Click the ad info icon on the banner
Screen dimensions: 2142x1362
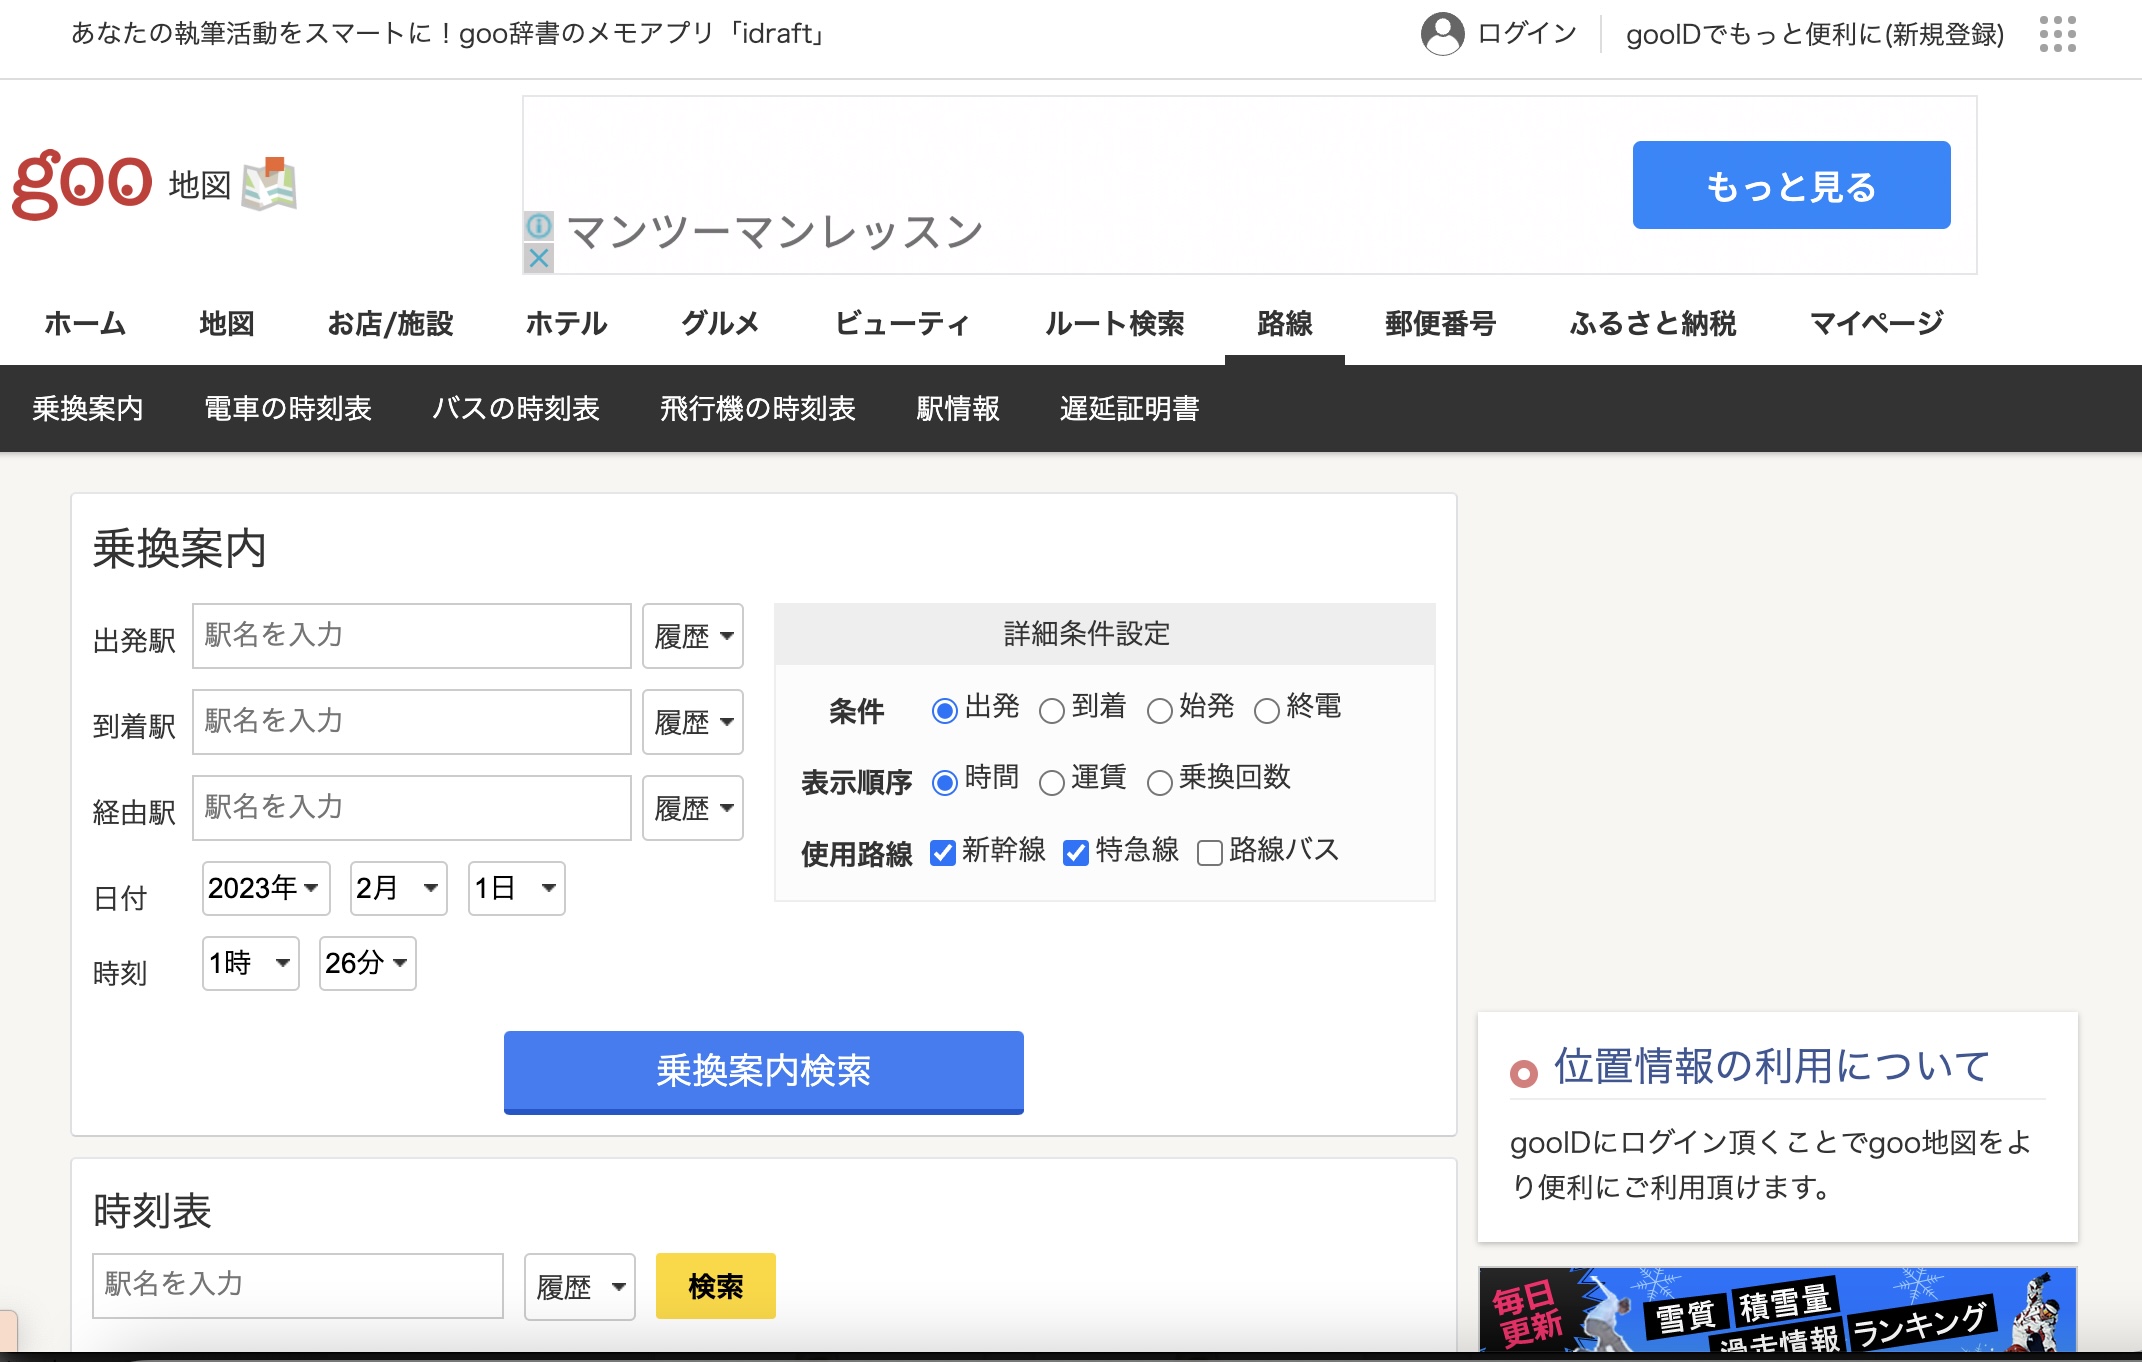[540, 228]
